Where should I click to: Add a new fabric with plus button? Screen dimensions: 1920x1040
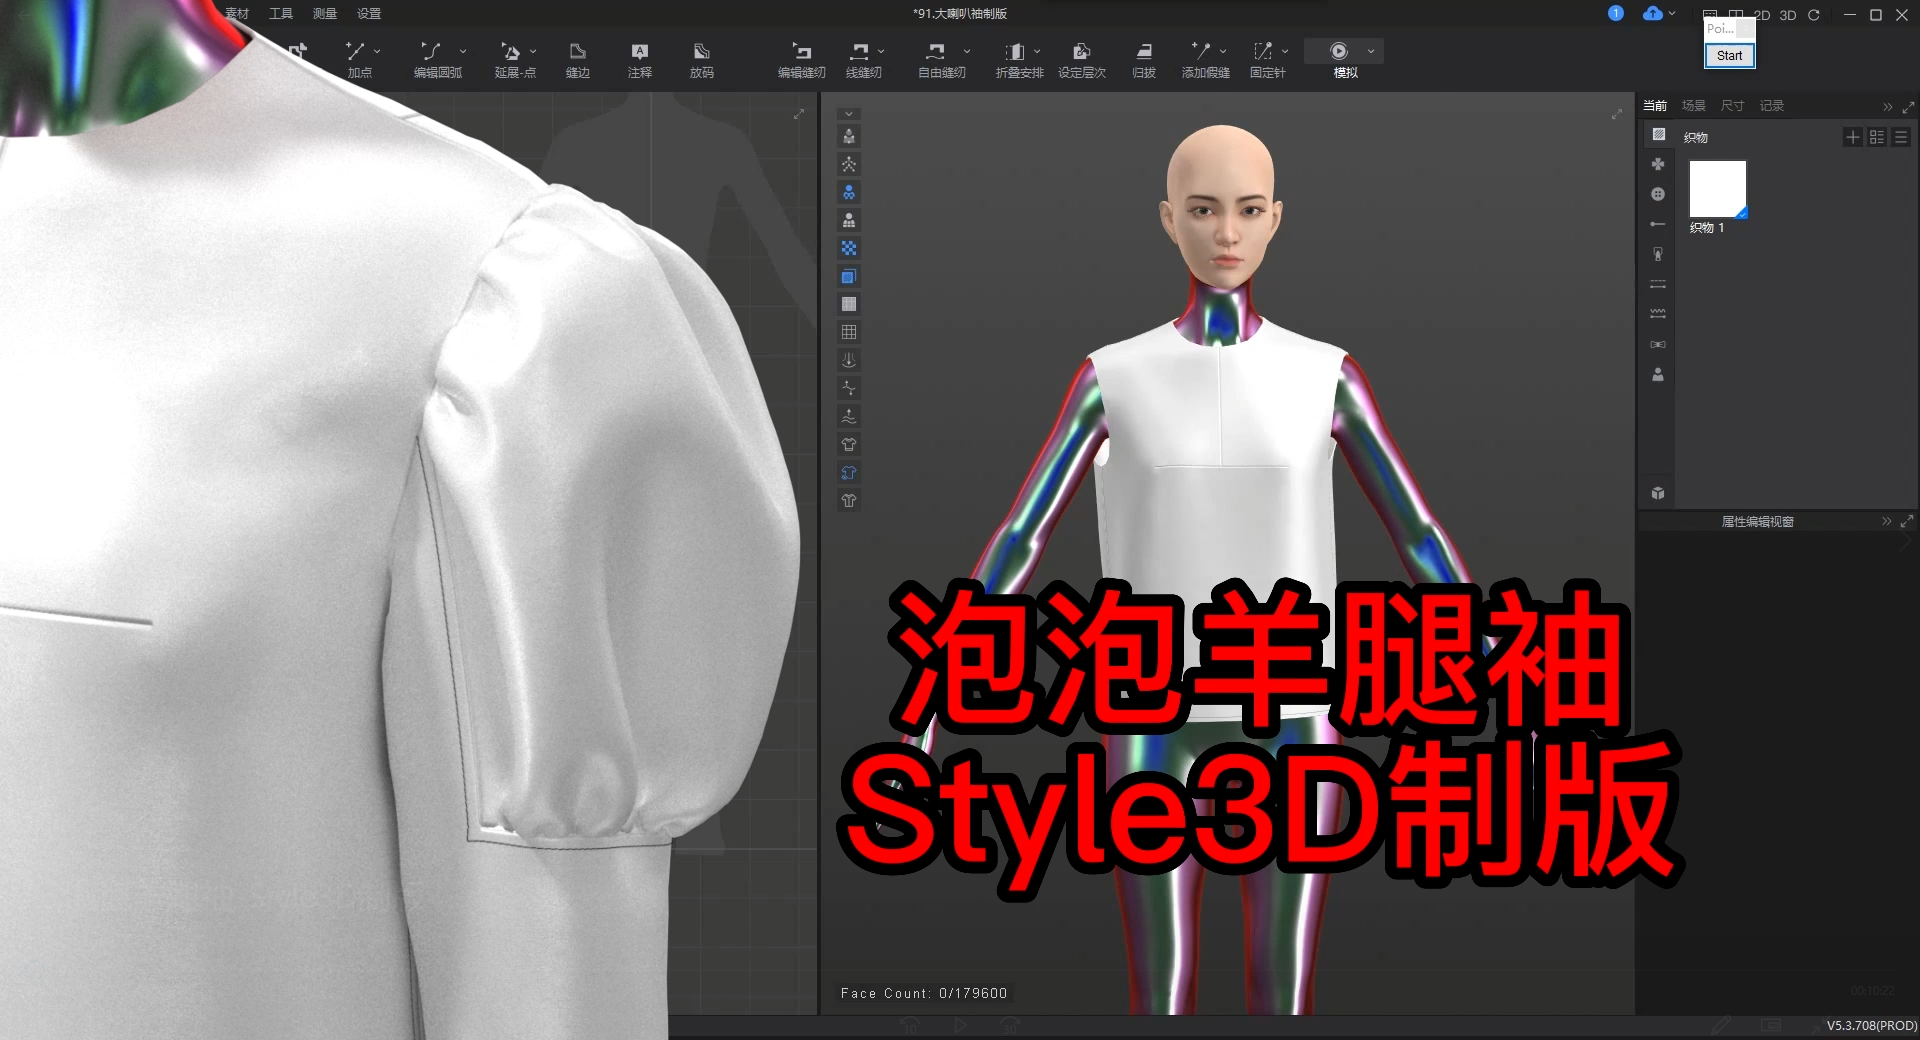click(x=1853, y=138)
